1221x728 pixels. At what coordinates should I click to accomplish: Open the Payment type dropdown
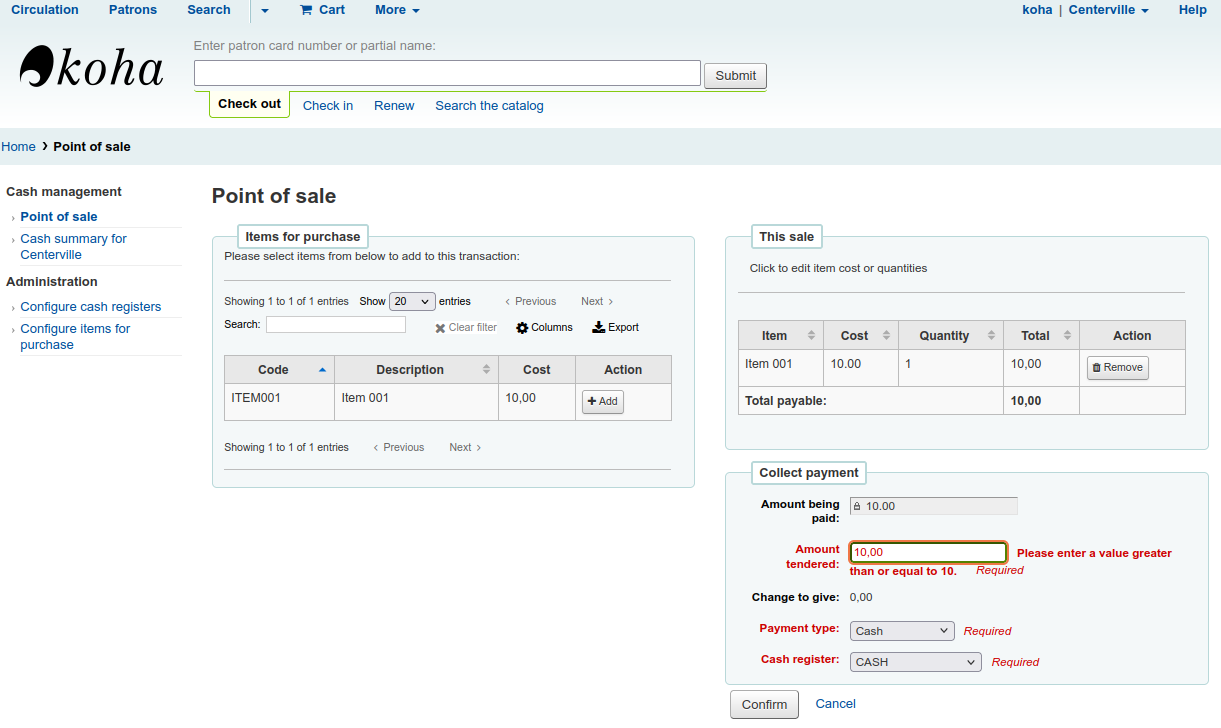[902, 631]
